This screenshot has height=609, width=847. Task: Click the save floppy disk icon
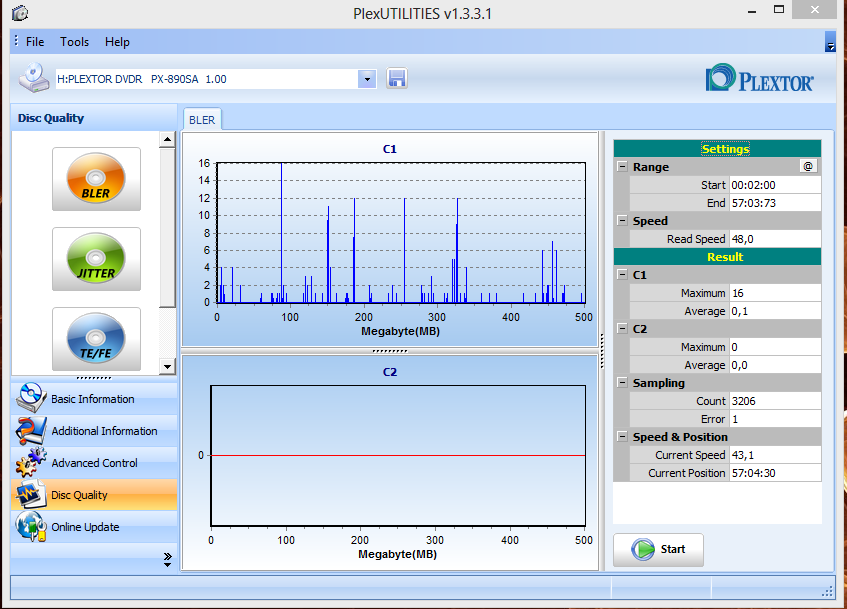click(397, 79)
